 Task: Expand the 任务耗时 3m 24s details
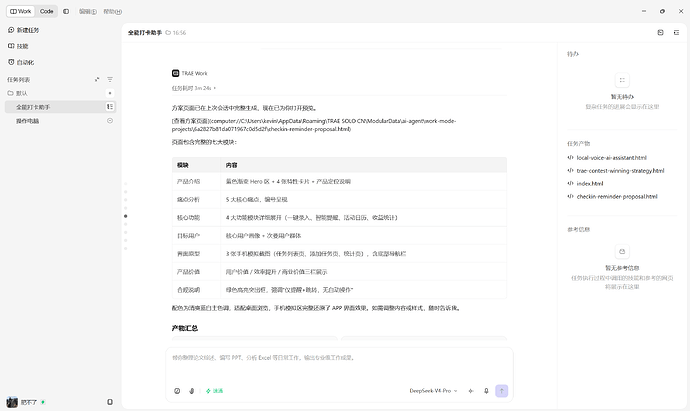pos(194,88)
